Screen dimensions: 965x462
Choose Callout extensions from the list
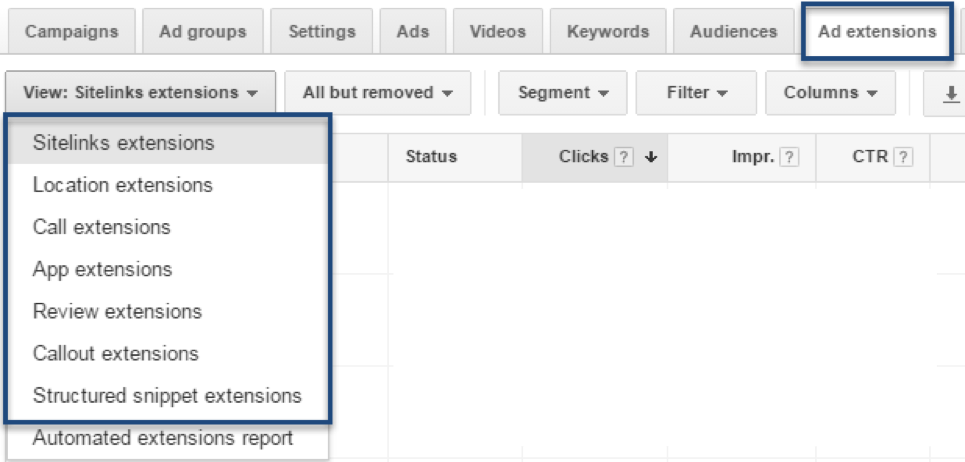pos(115,353)
